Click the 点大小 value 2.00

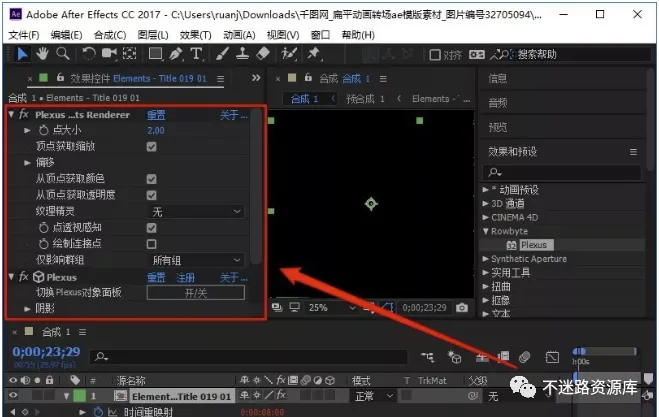pos(156,131)
